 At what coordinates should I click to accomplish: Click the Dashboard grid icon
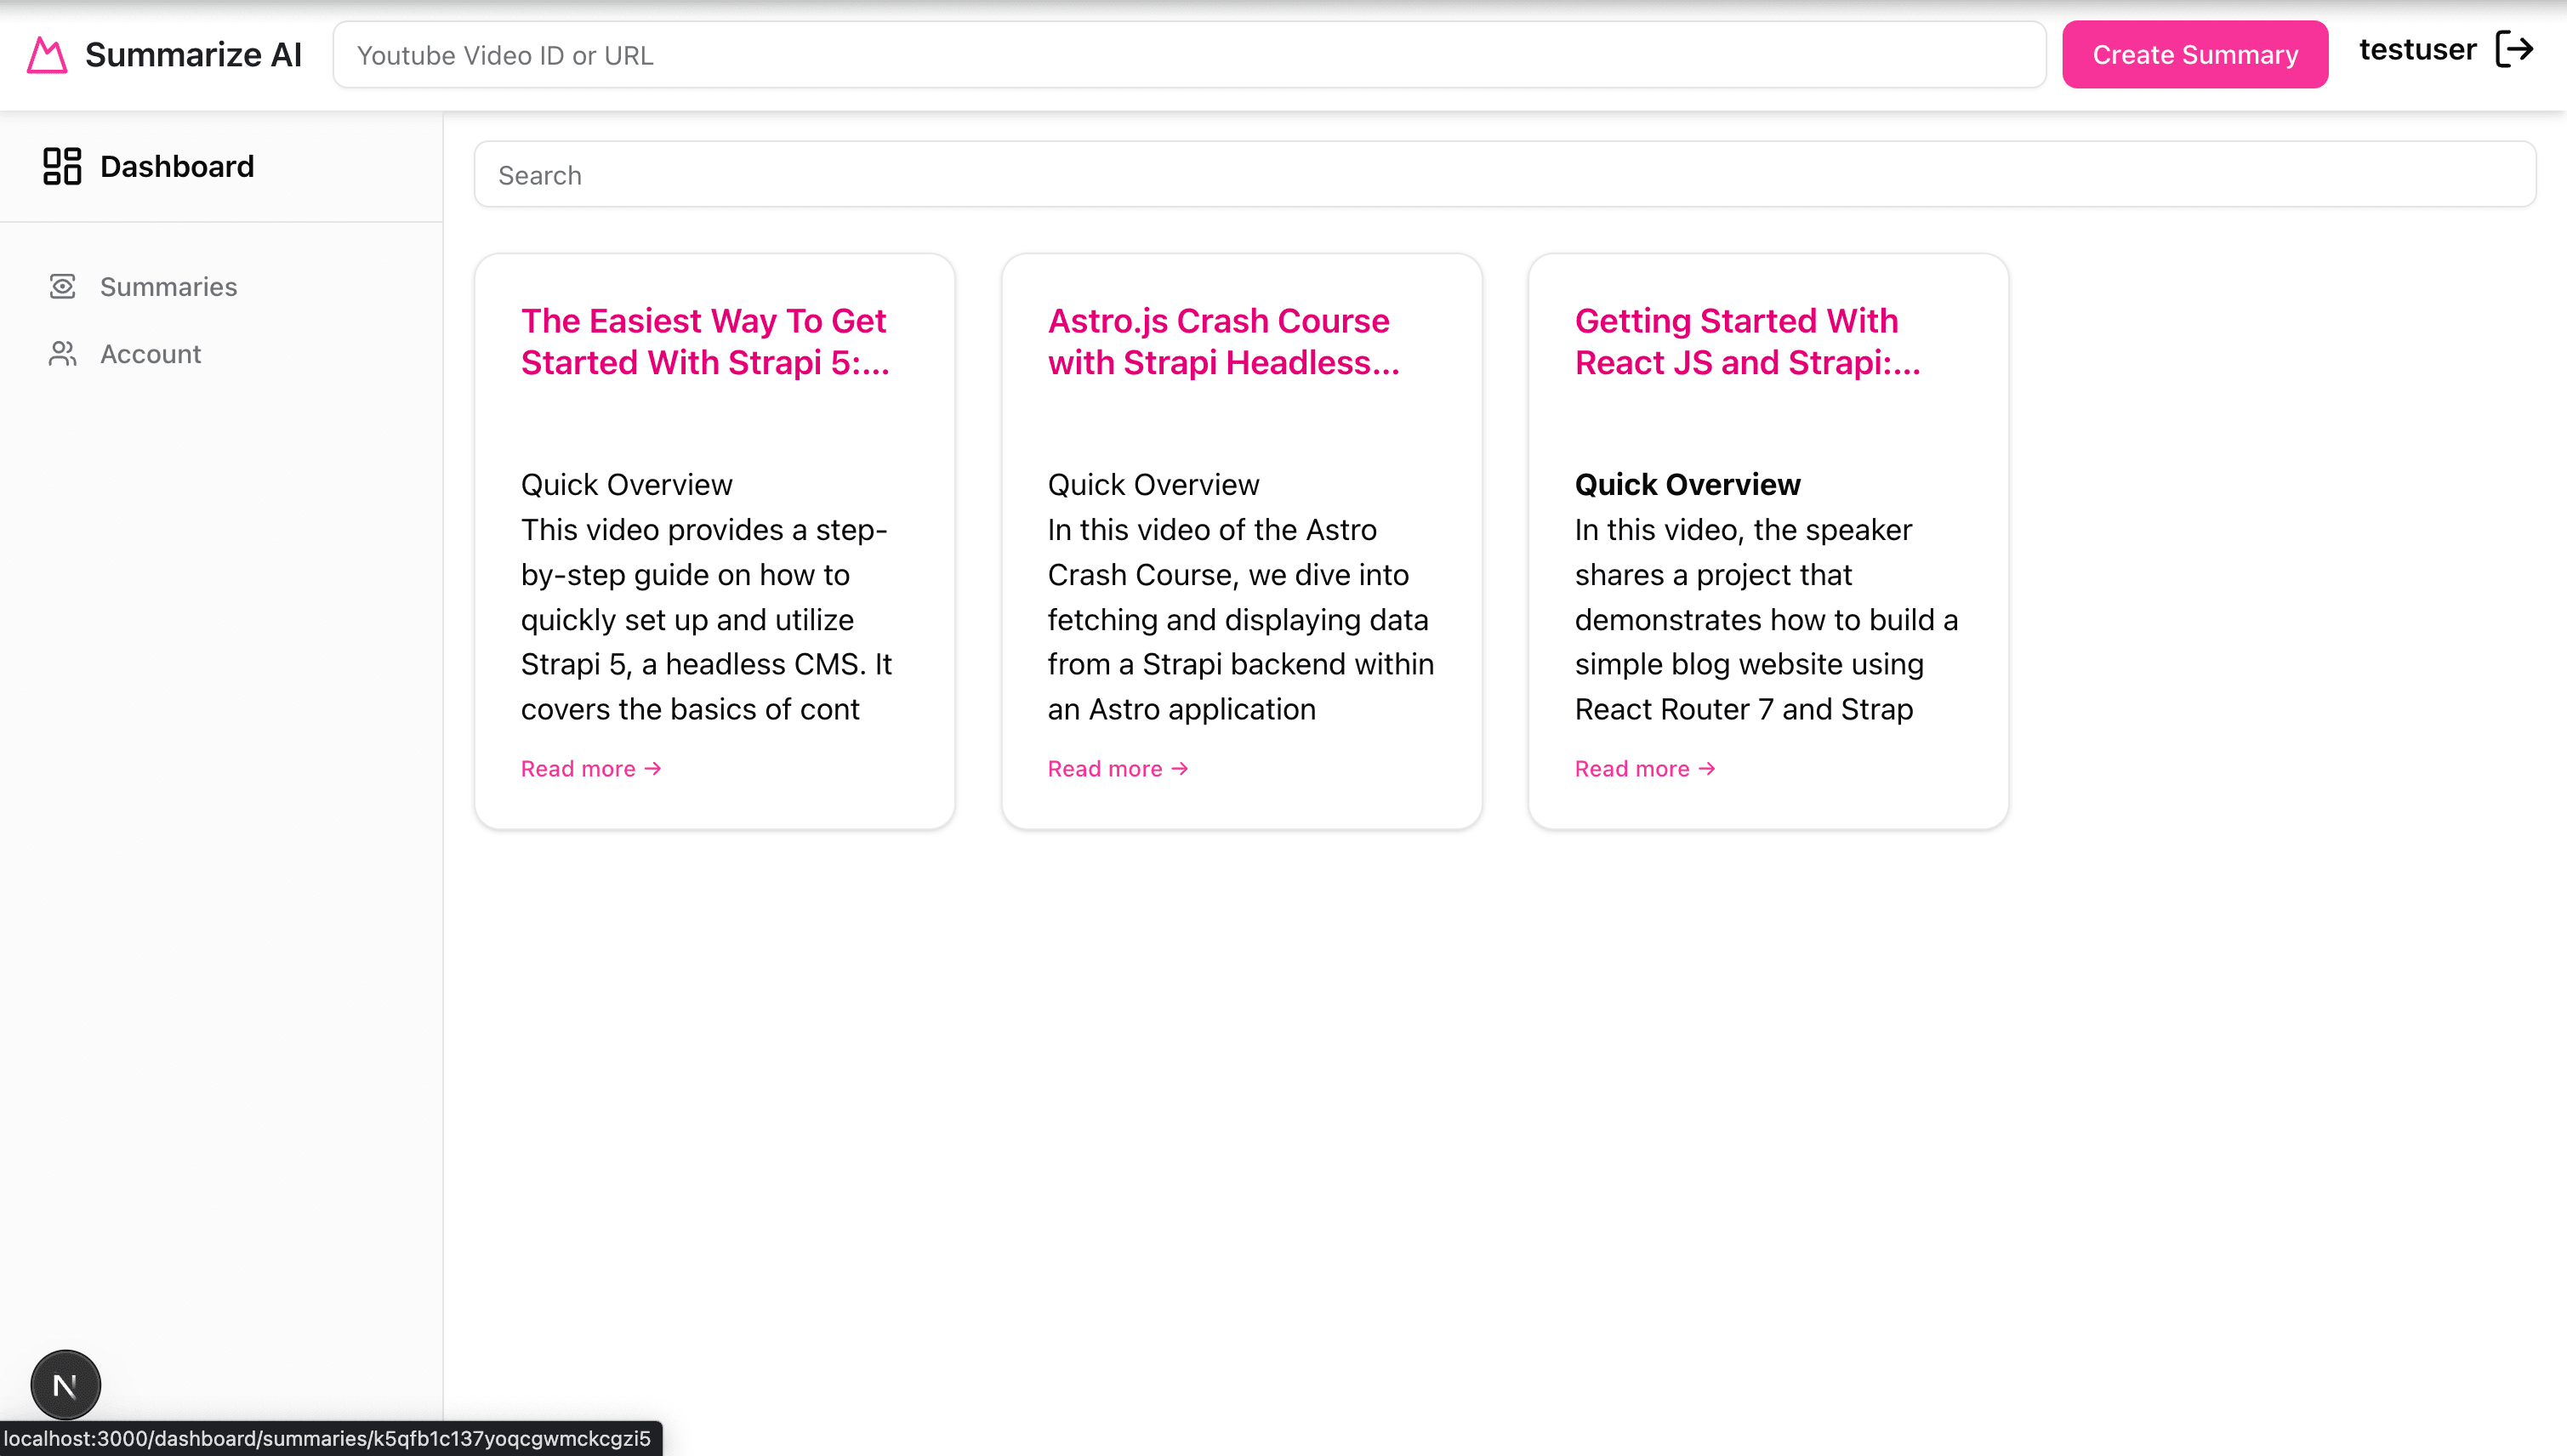point(62,166)
